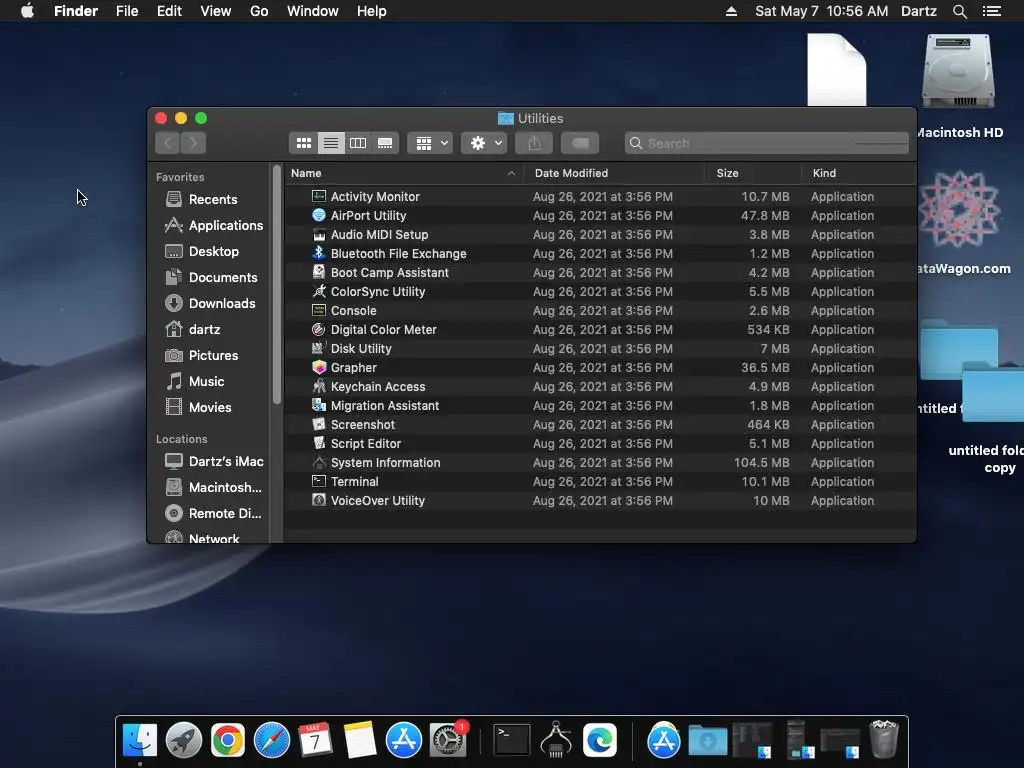
Task: Go forward with the right arrow button
Action: (193, 143)
